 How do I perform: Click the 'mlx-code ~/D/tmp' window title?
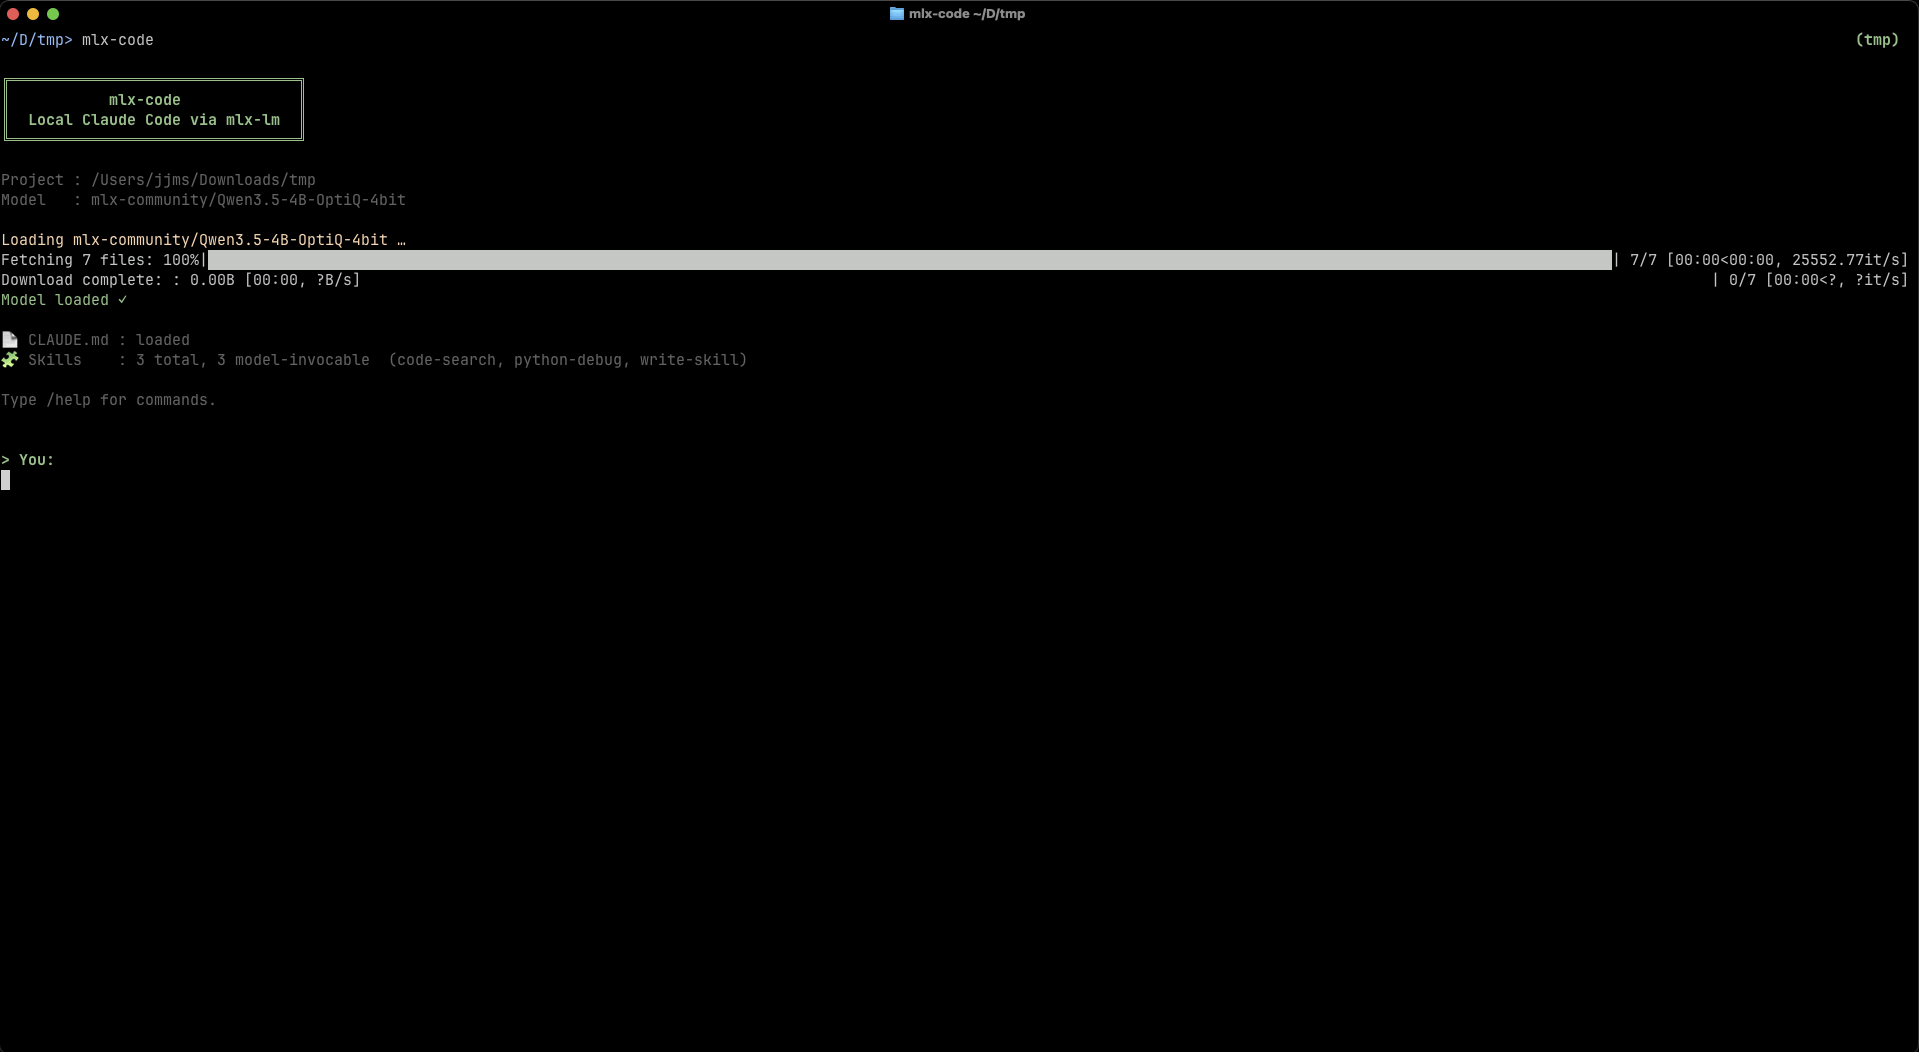pos(966,14)
